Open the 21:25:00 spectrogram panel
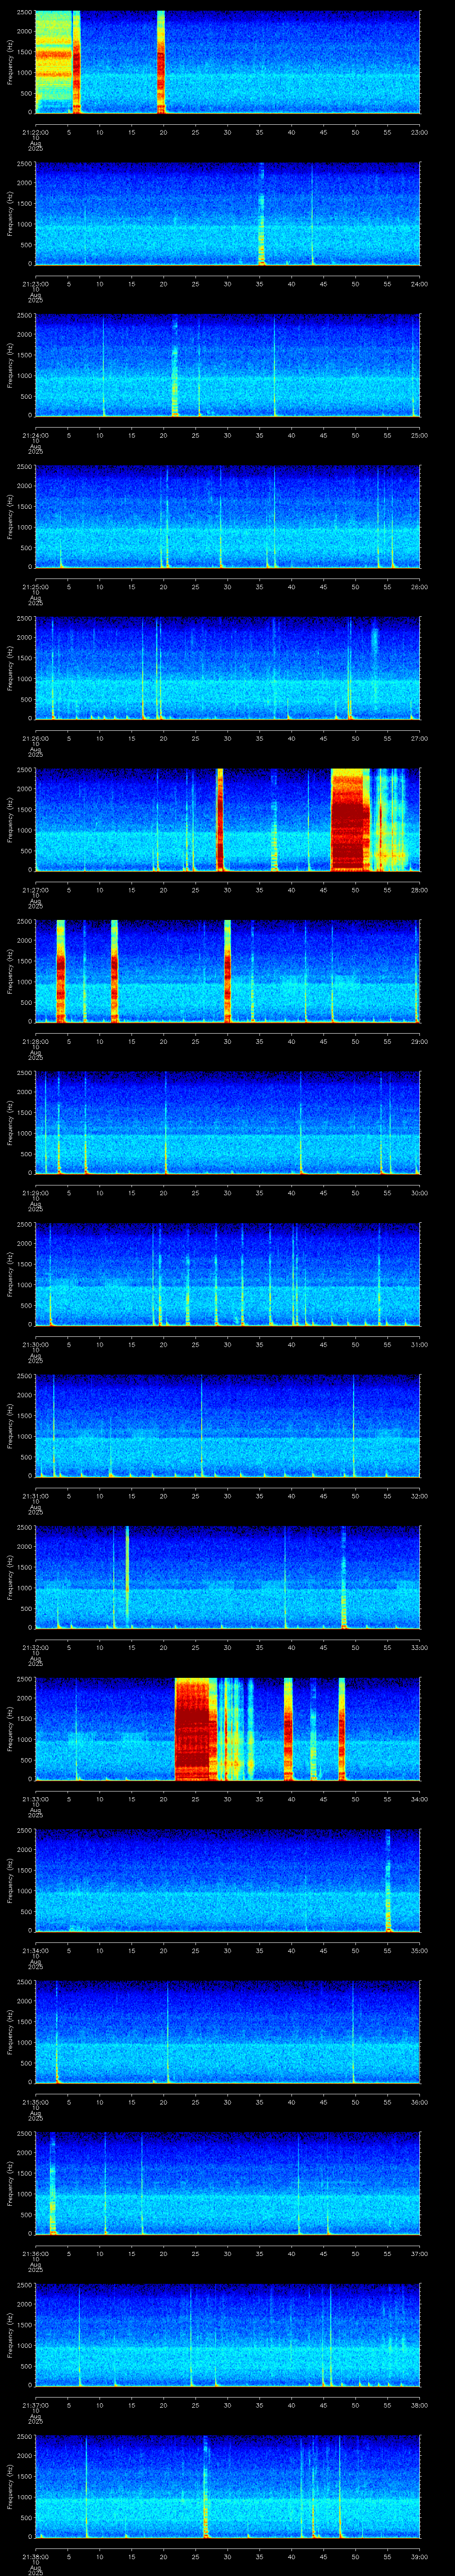Screen dimensions: 455x2576 (227, 516)
